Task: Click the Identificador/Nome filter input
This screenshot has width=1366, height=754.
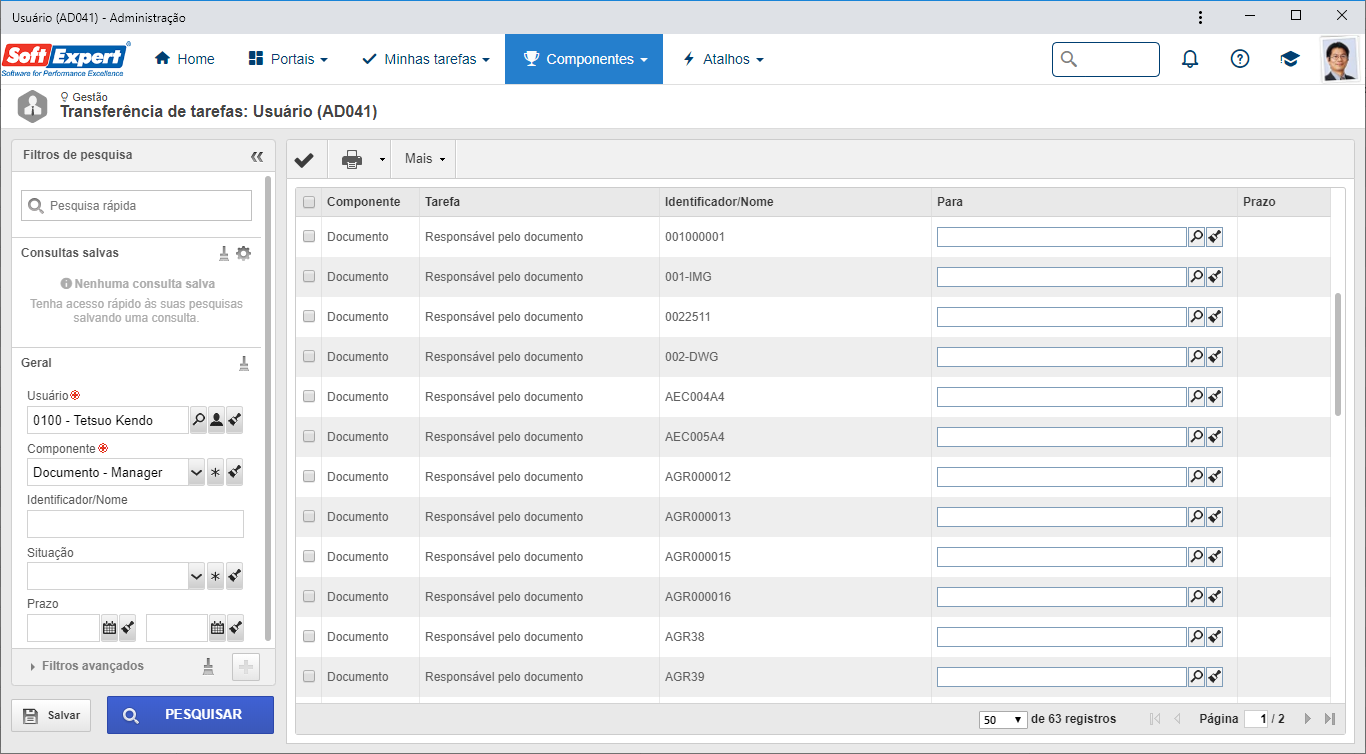Action: coord(135,524)
